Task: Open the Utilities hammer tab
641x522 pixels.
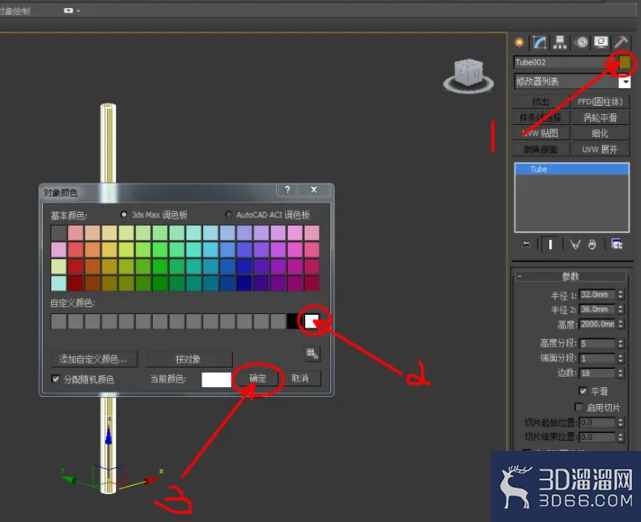Action: pyautogui.click(x=621, y=43)
